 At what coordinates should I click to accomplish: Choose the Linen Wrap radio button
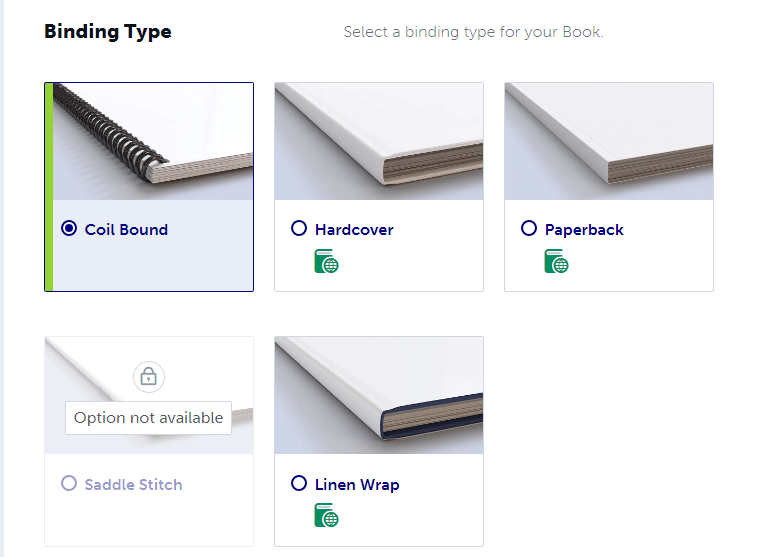[x=299, y=483]
